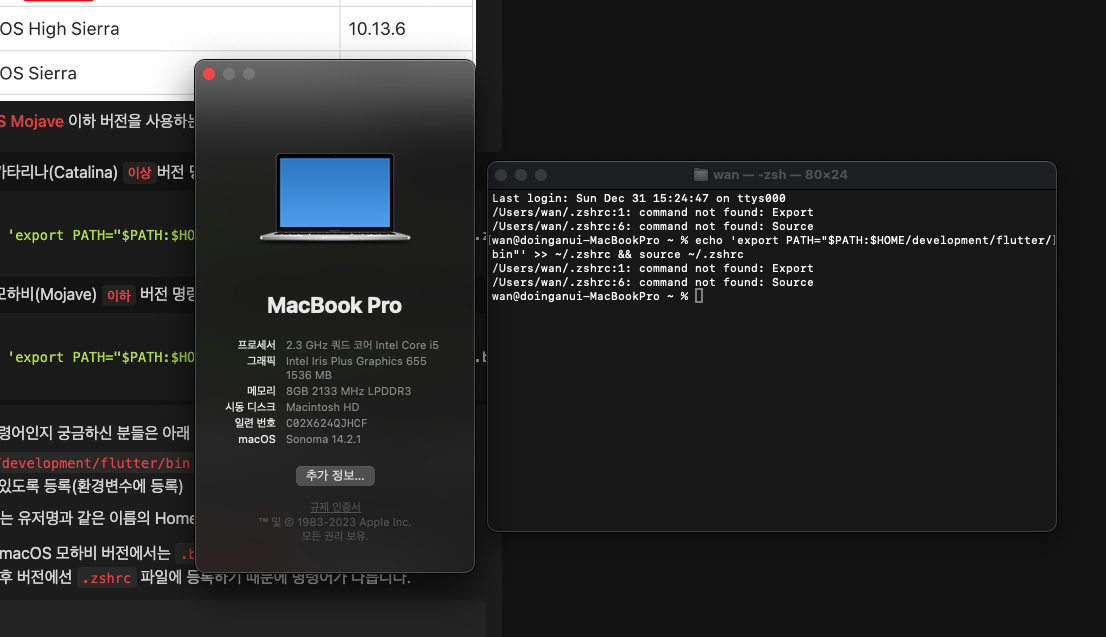
Task: Select the serial number C02X624QJHCF
Action: coord(327,423)
